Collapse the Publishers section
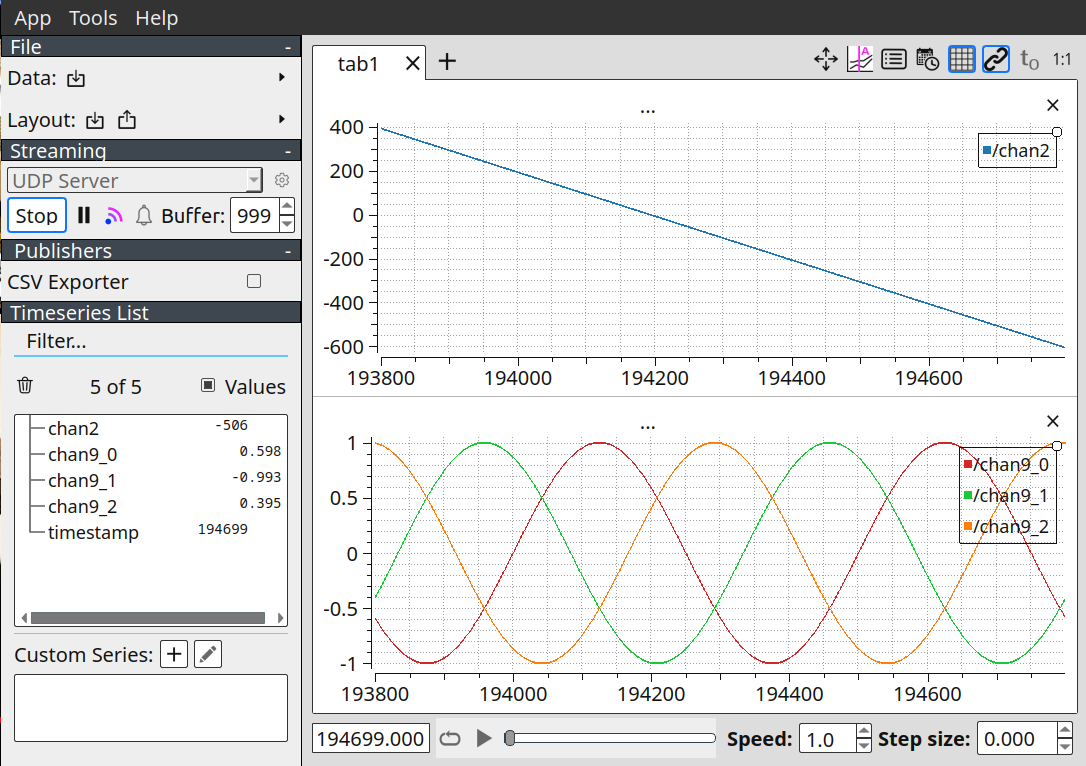The image size is (1086, 766). (288, 251)
